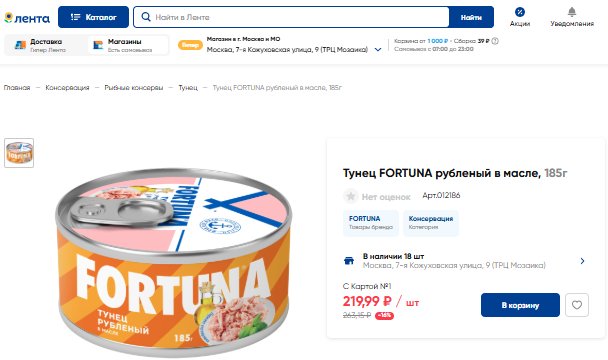Add product to favorites with heart icon
Image resolution: width=608 pixels, height=360 pixels.
click(x=577, y=305)
